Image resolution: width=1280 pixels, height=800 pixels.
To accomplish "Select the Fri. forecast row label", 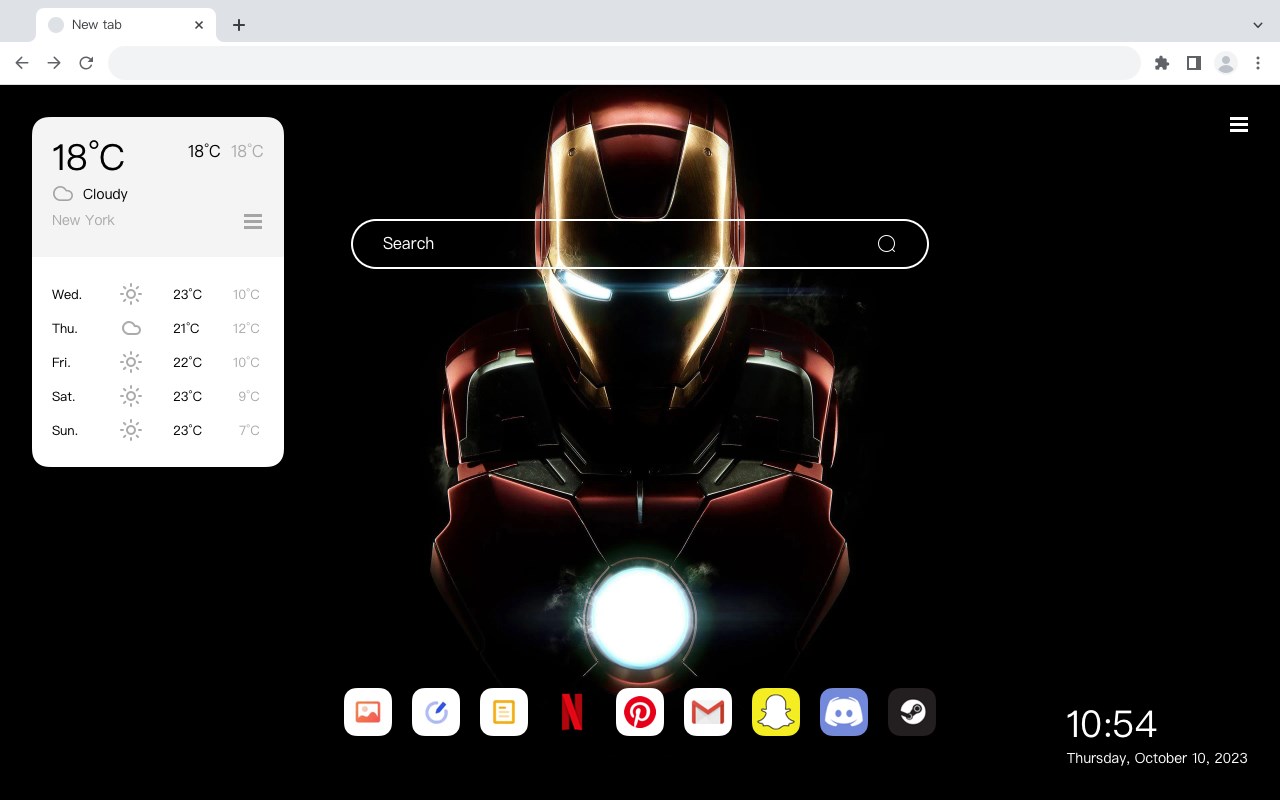I will click(x=61, y=362).
